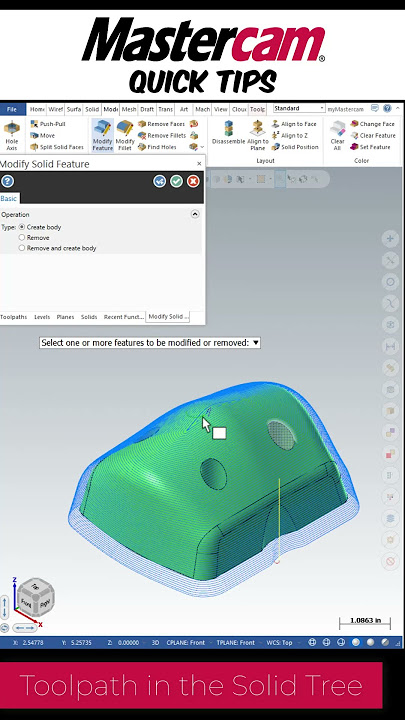Click the Z depth value field
This screenshot has width=405, height=720.
click(128, 642)
